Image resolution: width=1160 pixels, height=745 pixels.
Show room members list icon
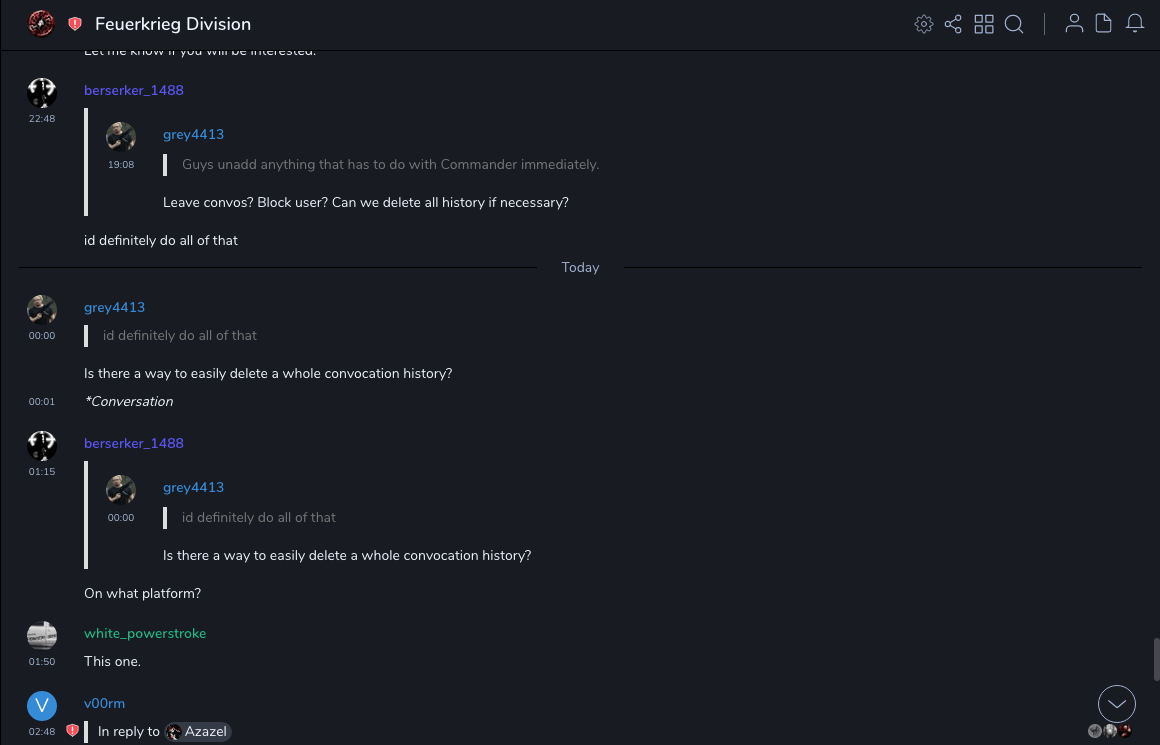(x=1074, y=24)
